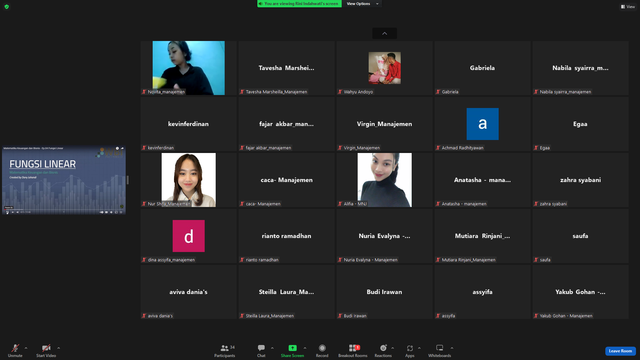Screen dimensions: 640x360
Task: Expand chat options arrow
Action: 272,348
